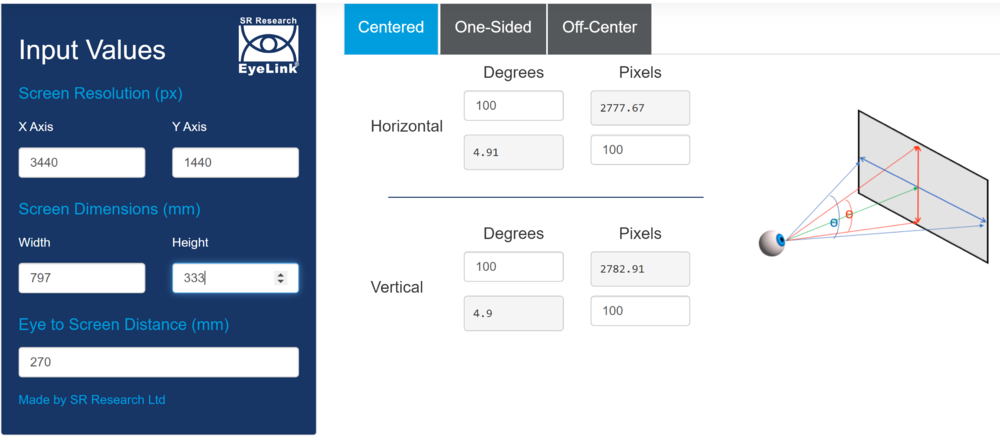Focus the Horizontal Degrees input field
The height and width of the screenshot is (440, 1000).
(x=514, y=106)
